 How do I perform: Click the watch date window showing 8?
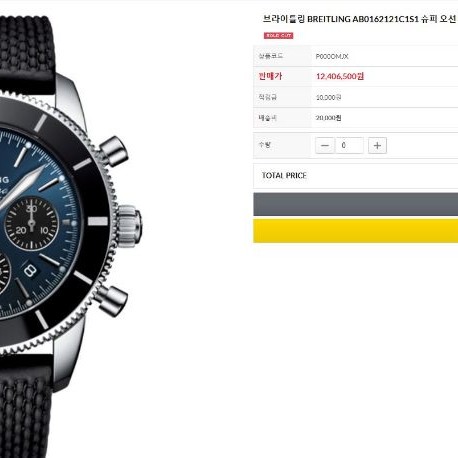pyautogui.click(x=30, y=270)
